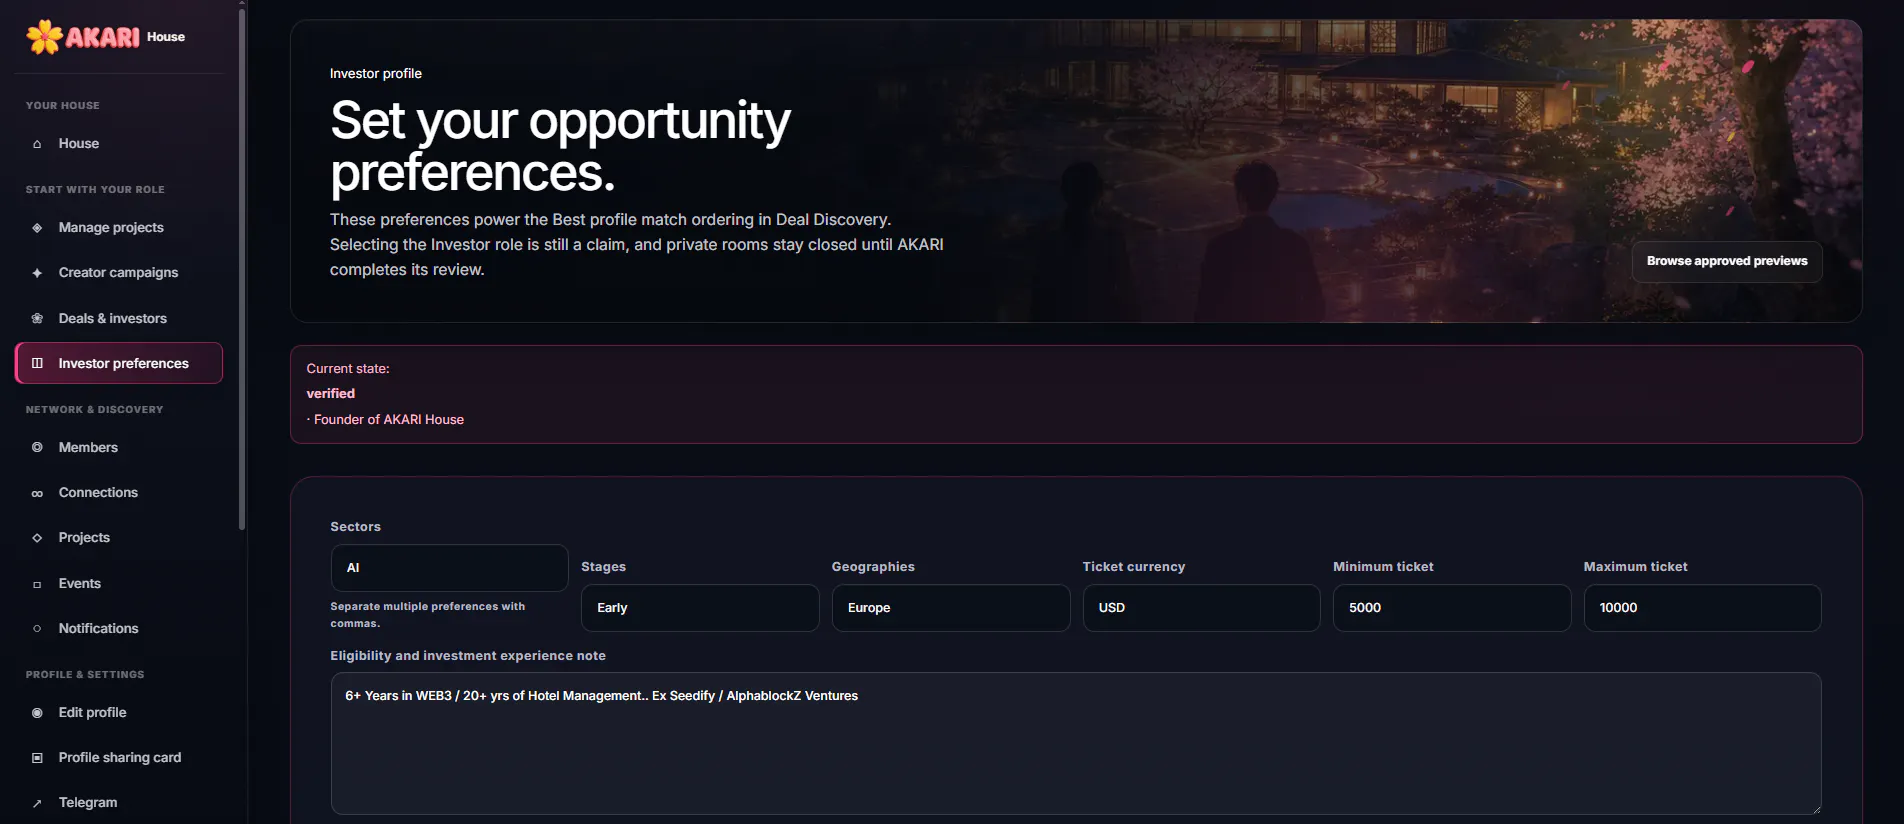
Task: Open the Members page
Action: click(x=119, y=448)
